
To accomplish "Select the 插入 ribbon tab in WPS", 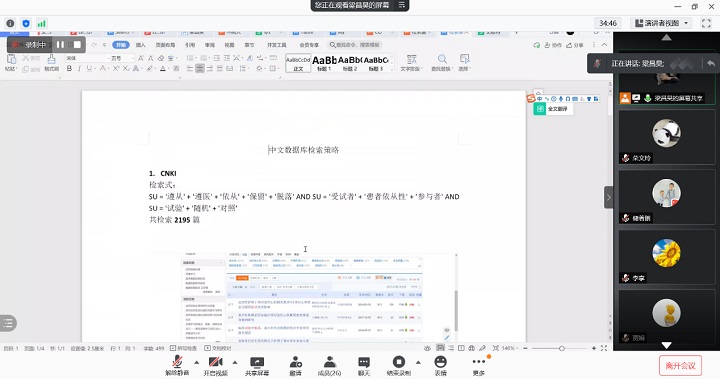I will (x=141, y=45).
